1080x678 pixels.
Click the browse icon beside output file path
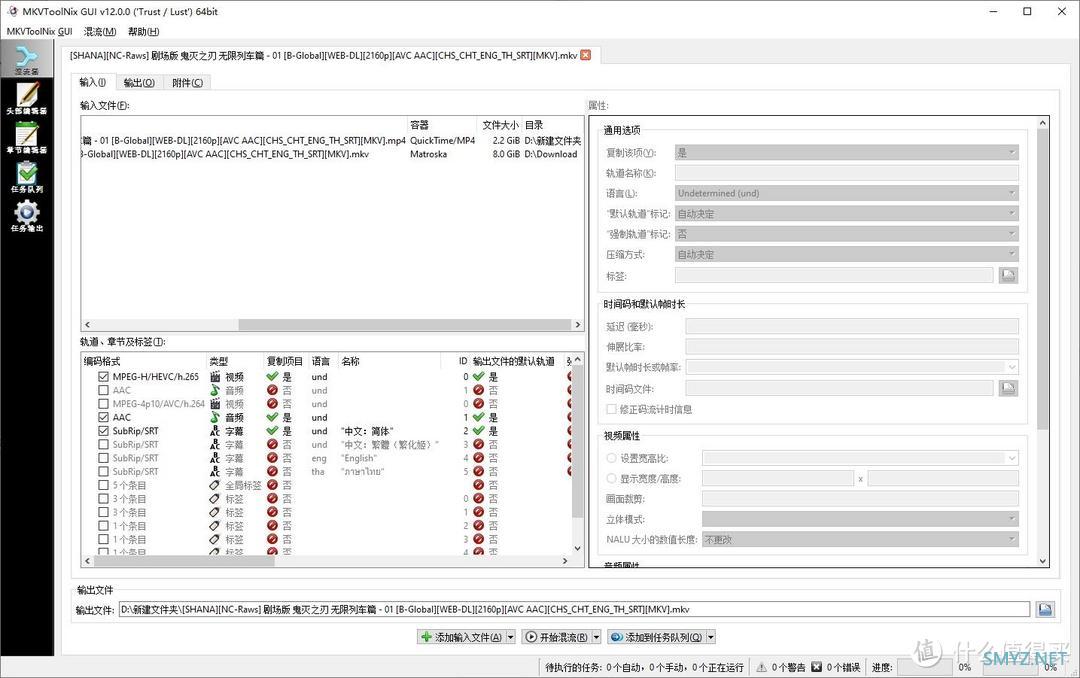pyautogui.click(x=1044, y=609)
